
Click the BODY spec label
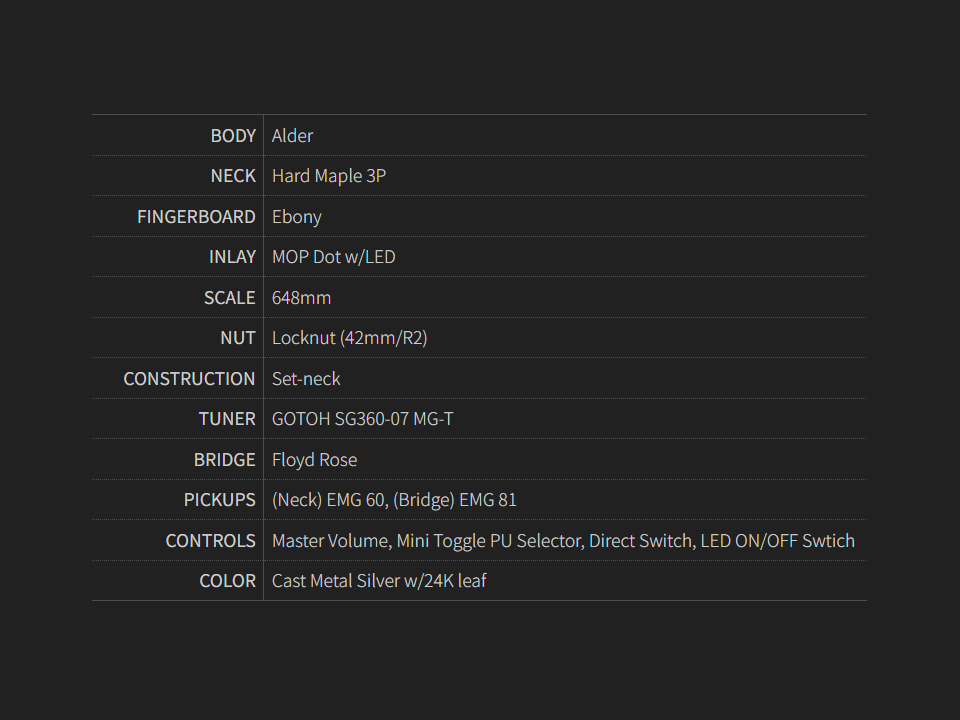pyautogui.click(x=233, y=136)
